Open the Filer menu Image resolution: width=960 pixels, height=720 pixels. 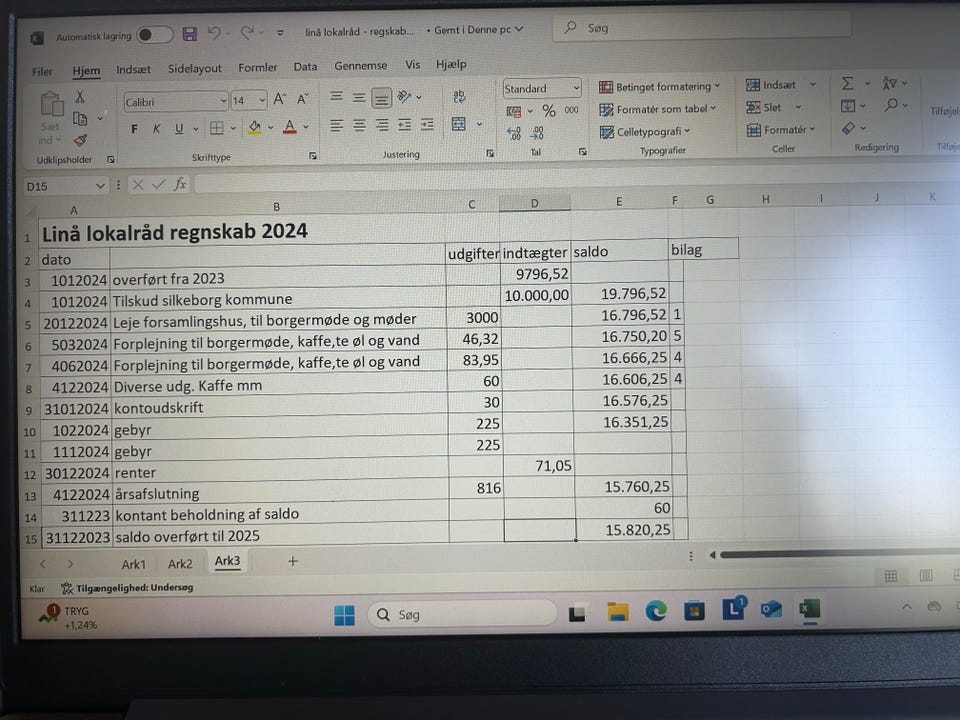(x=42, y=72)
